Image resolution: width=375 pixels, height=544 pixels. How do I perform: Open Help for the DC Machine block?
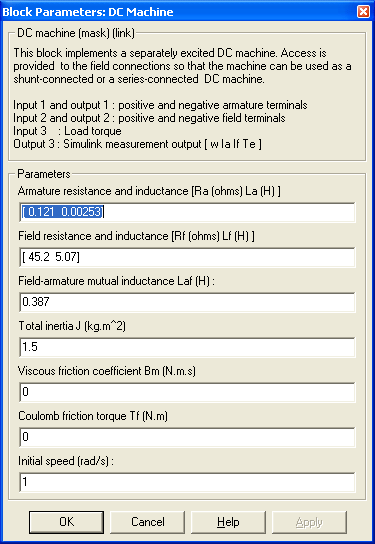click(x=228, y=522)
